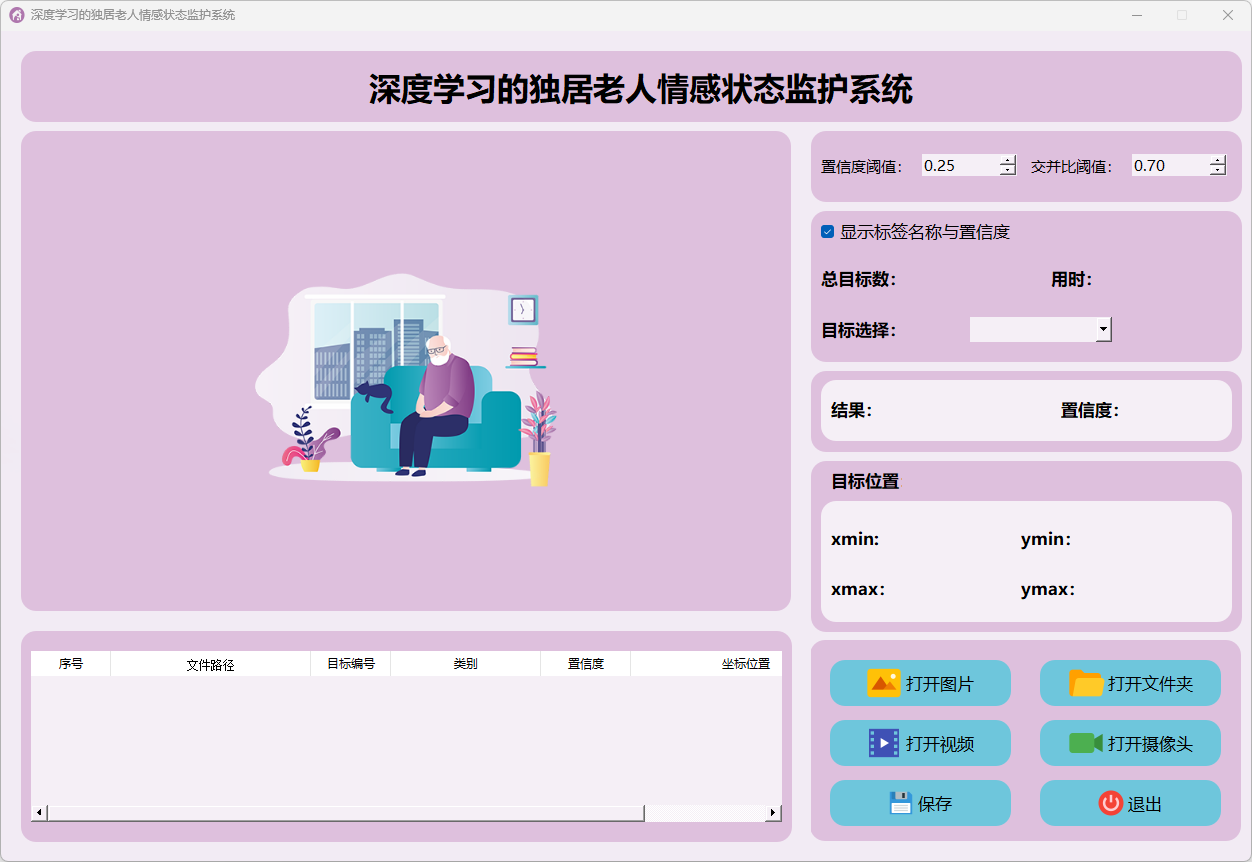Click the app icon in the title bar
1252x862 pixels.
point(16,15)
